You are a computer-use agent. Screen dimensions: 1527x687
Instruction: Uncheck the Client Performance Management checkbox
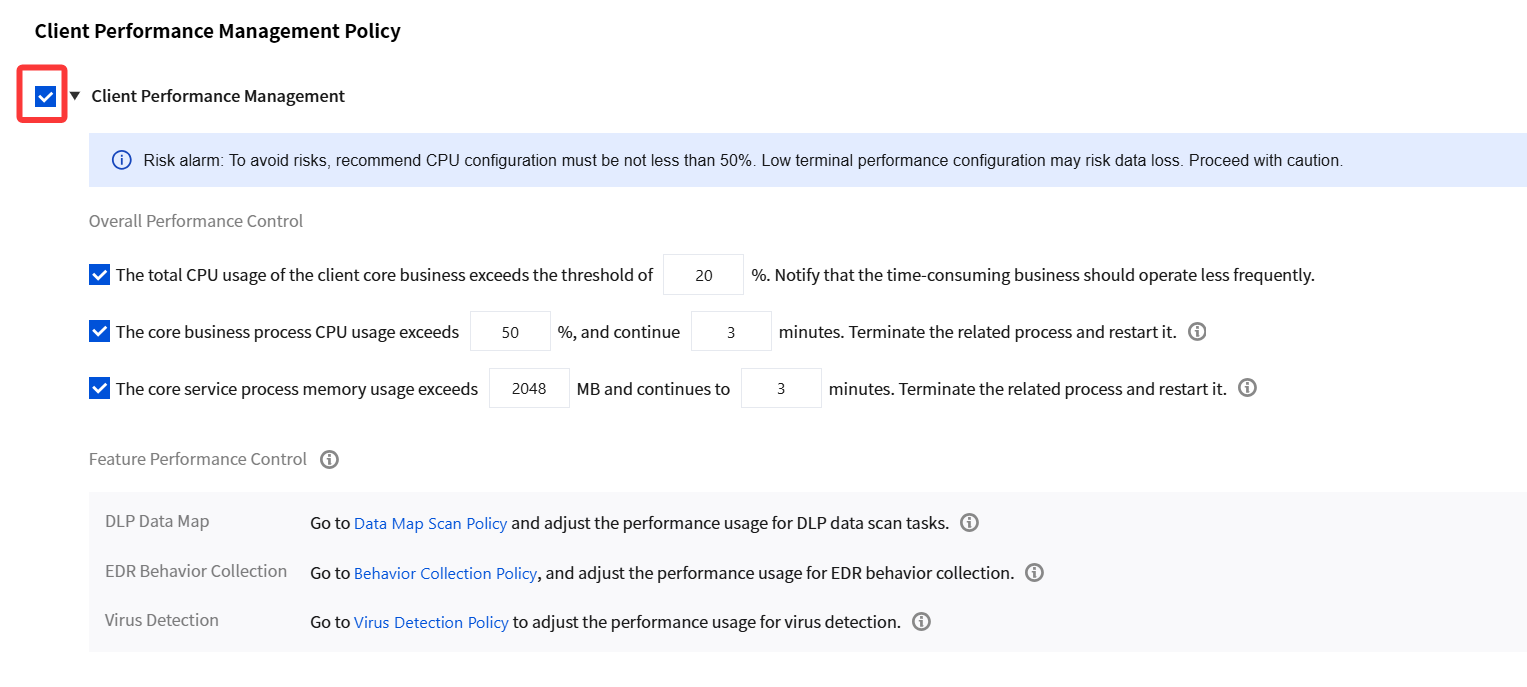[45, 96]
